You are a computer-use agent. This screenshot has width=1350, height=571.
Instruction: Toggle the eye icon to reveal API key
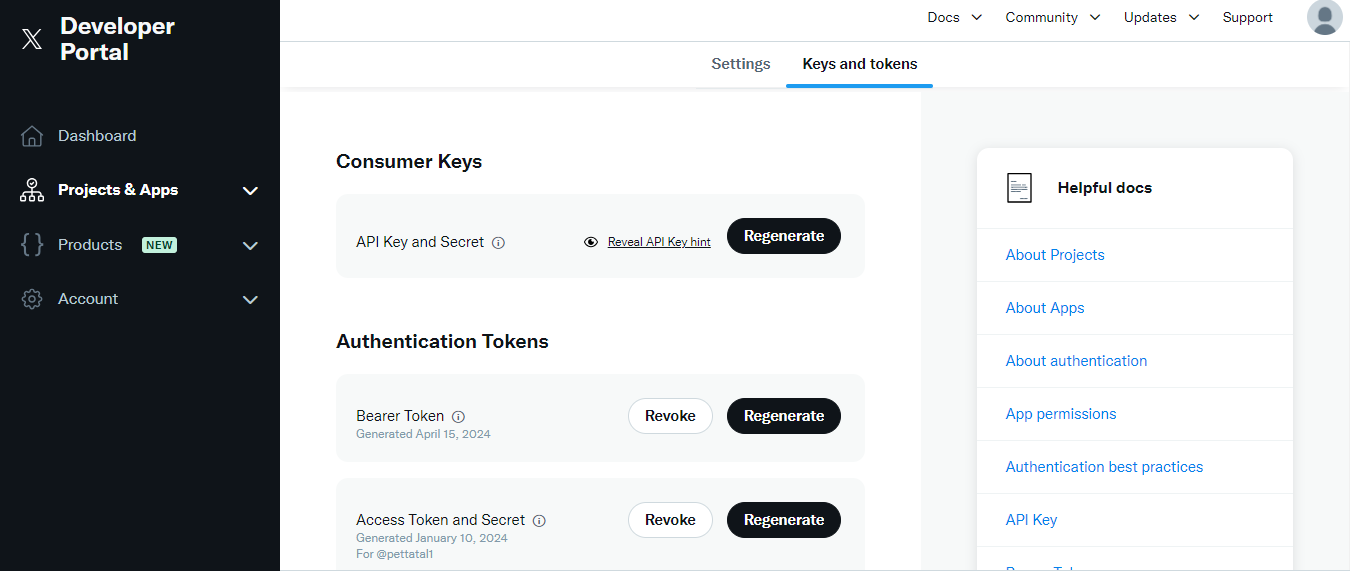click(x=591, y=242)
